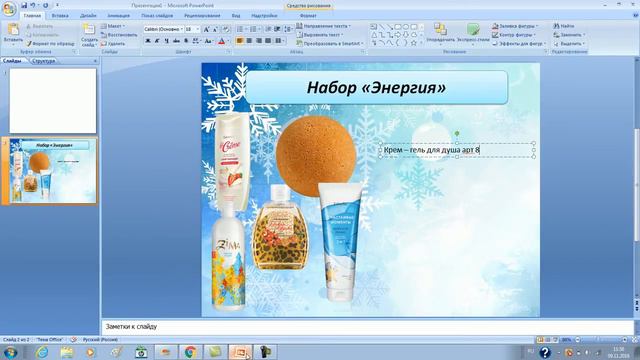Screen dimensions: 640x360
Task: Increase font size with the large A
Action: pos(207,29)
